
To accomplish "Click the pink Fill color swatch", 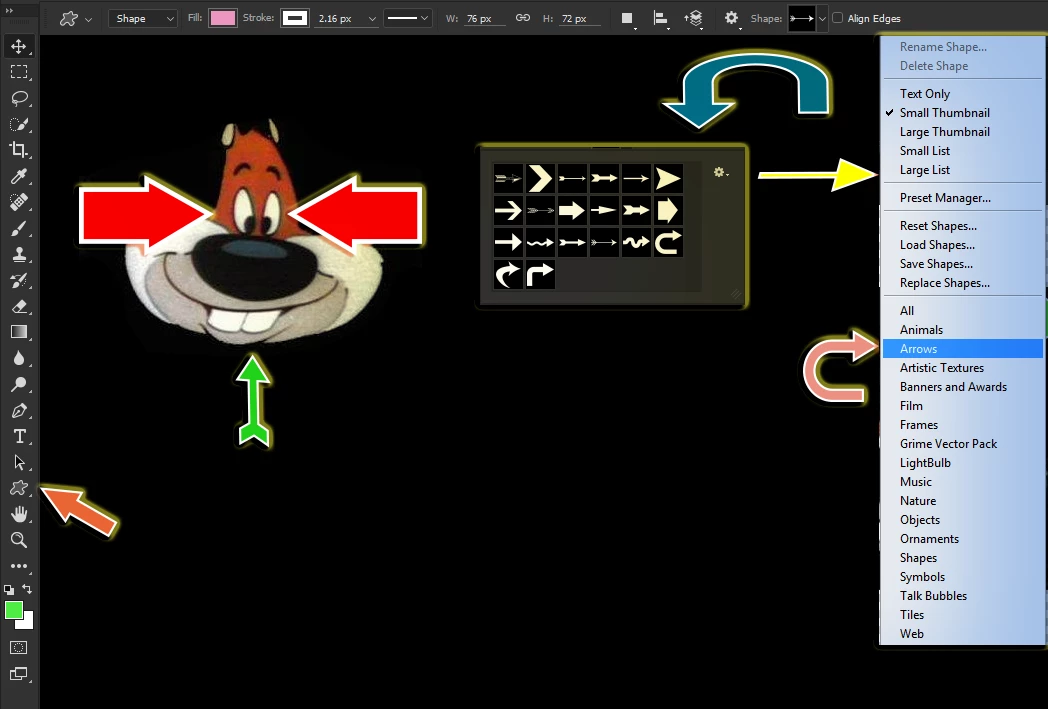I will [x=223, y=19].
